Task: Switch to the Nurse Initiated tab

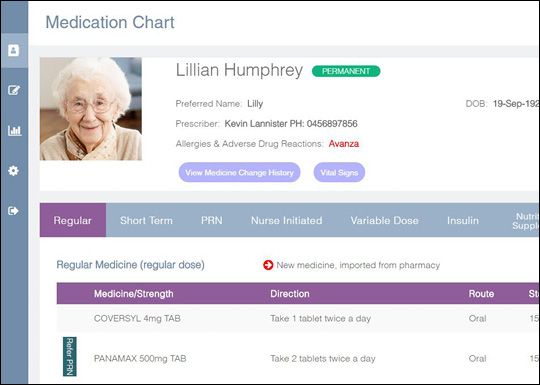Action: tap(287, 220)
